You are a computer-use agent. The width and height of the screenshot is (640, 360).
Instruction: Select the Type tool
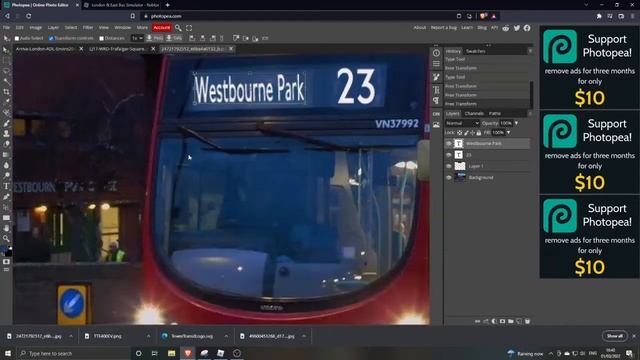click(6, 186)
